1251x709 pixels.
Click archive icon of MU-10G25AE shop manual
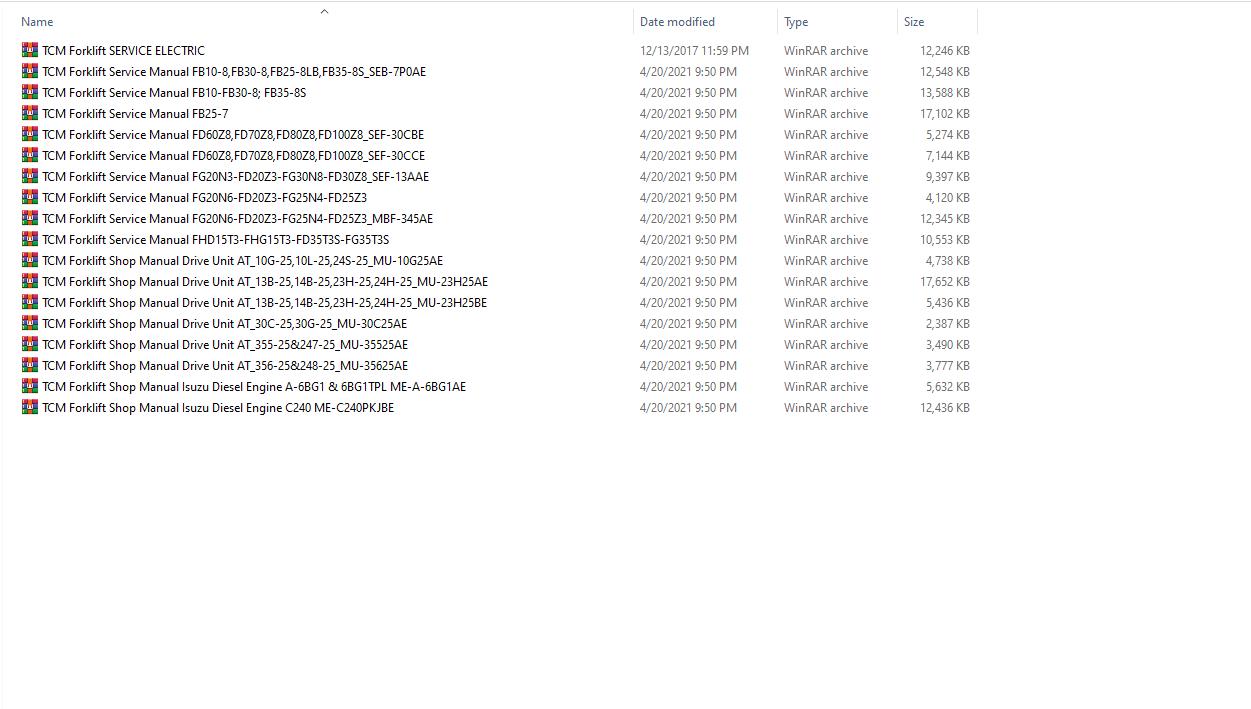[x=30, y=260]
